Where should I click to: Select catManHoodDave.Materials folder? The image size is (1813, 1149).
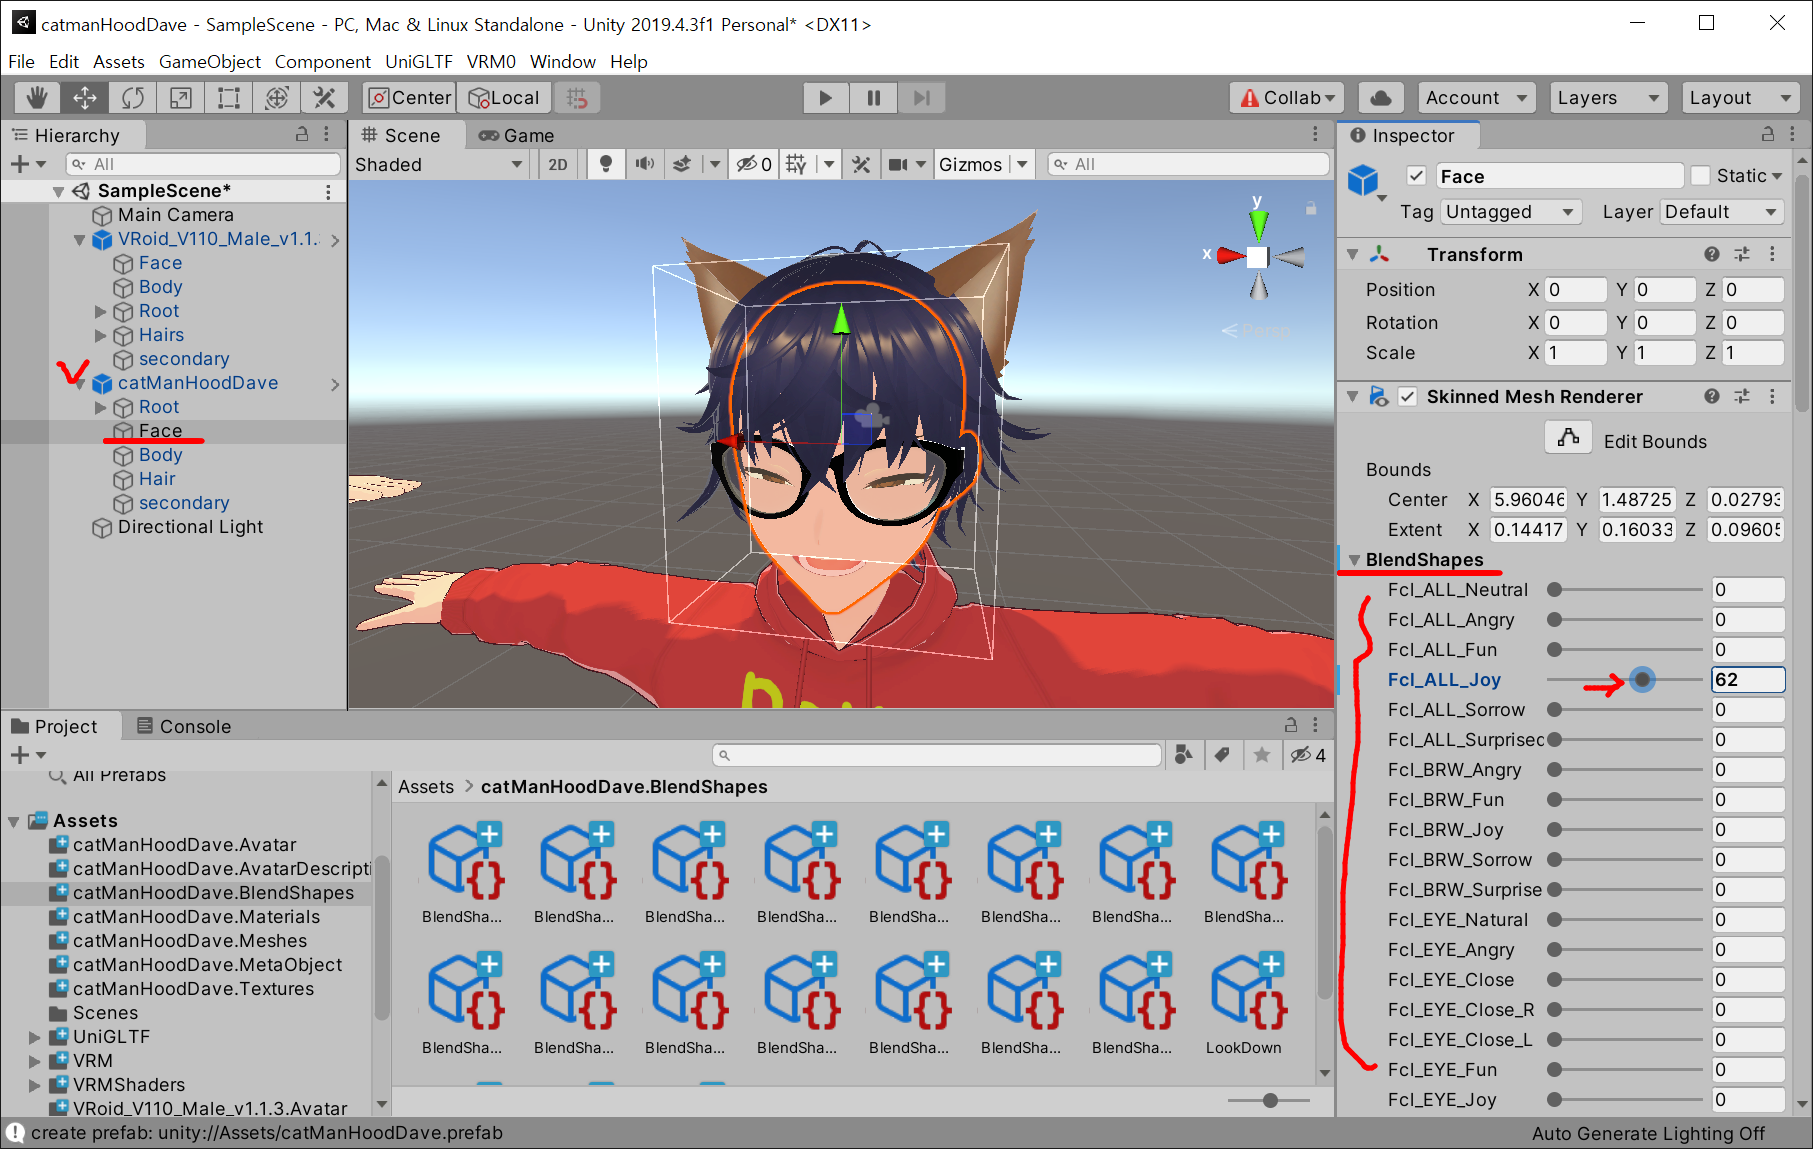point(196,917)
